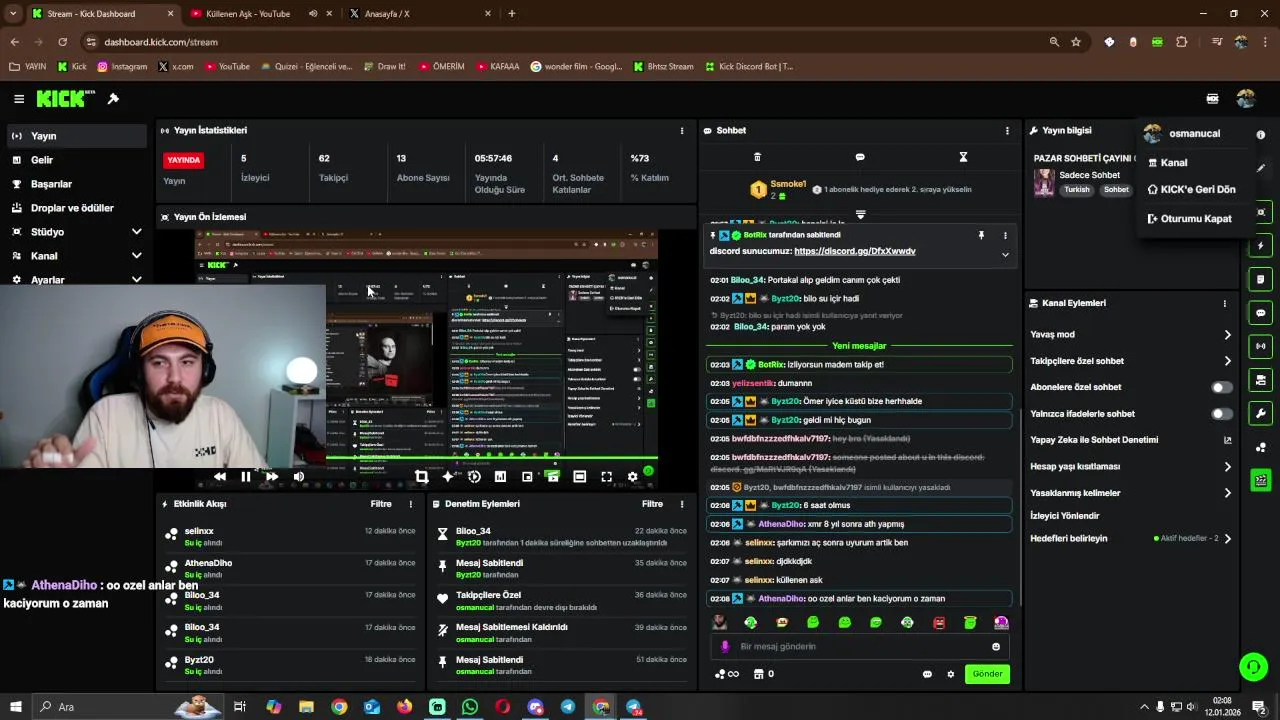Click the Windows taskbar search box
The width and height of the screenshot is (1280, 720).
click(128, 707)
